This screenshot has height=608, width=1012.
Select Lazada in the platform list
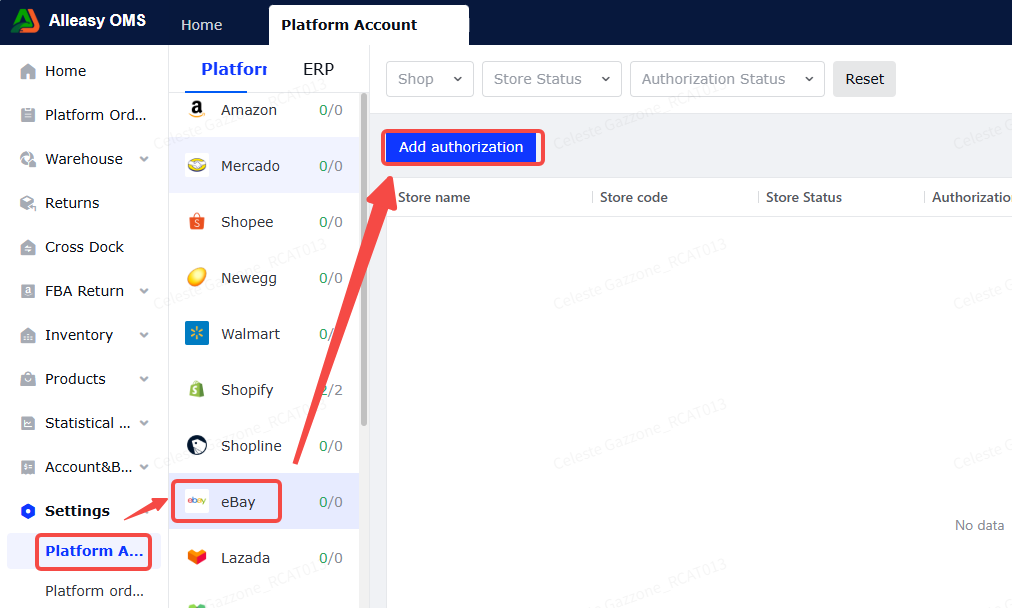click(264, 558)
